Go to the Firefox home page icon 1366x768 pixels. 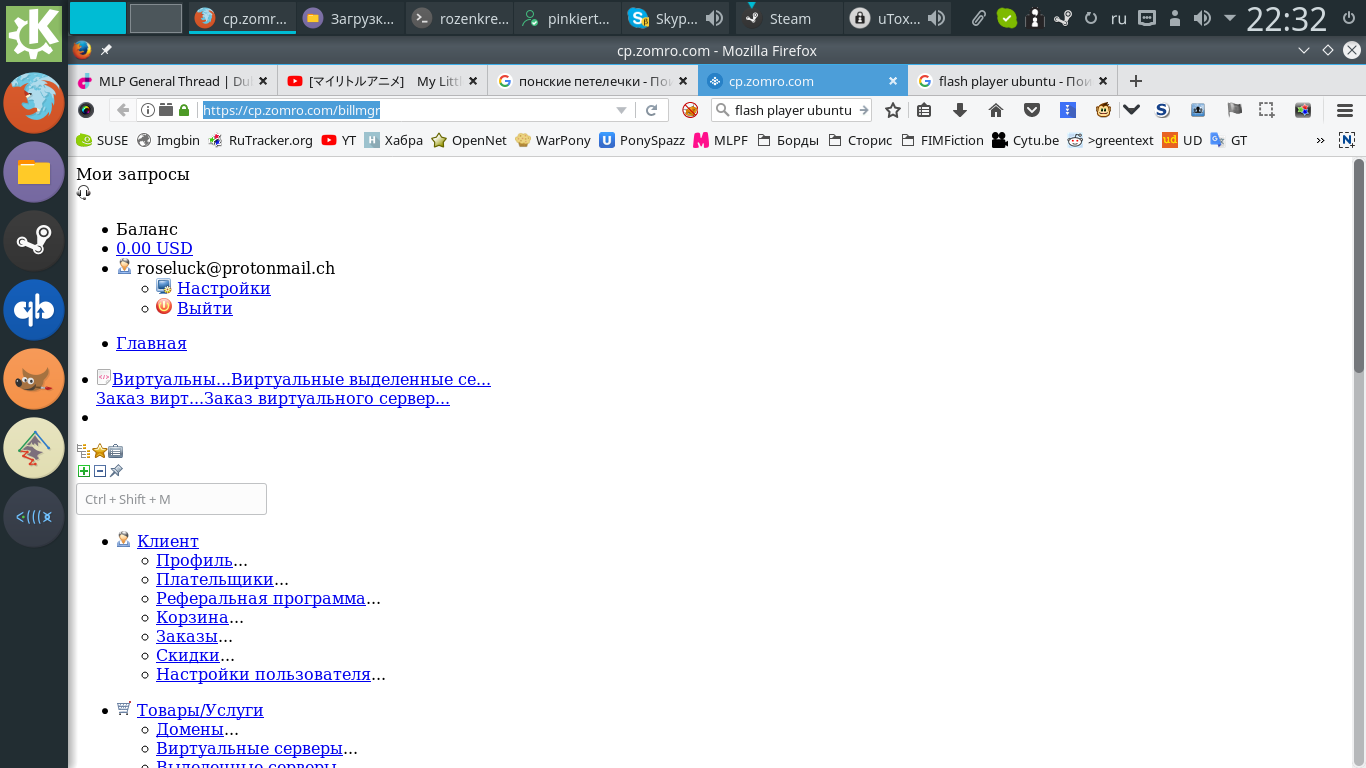point(996,110)
